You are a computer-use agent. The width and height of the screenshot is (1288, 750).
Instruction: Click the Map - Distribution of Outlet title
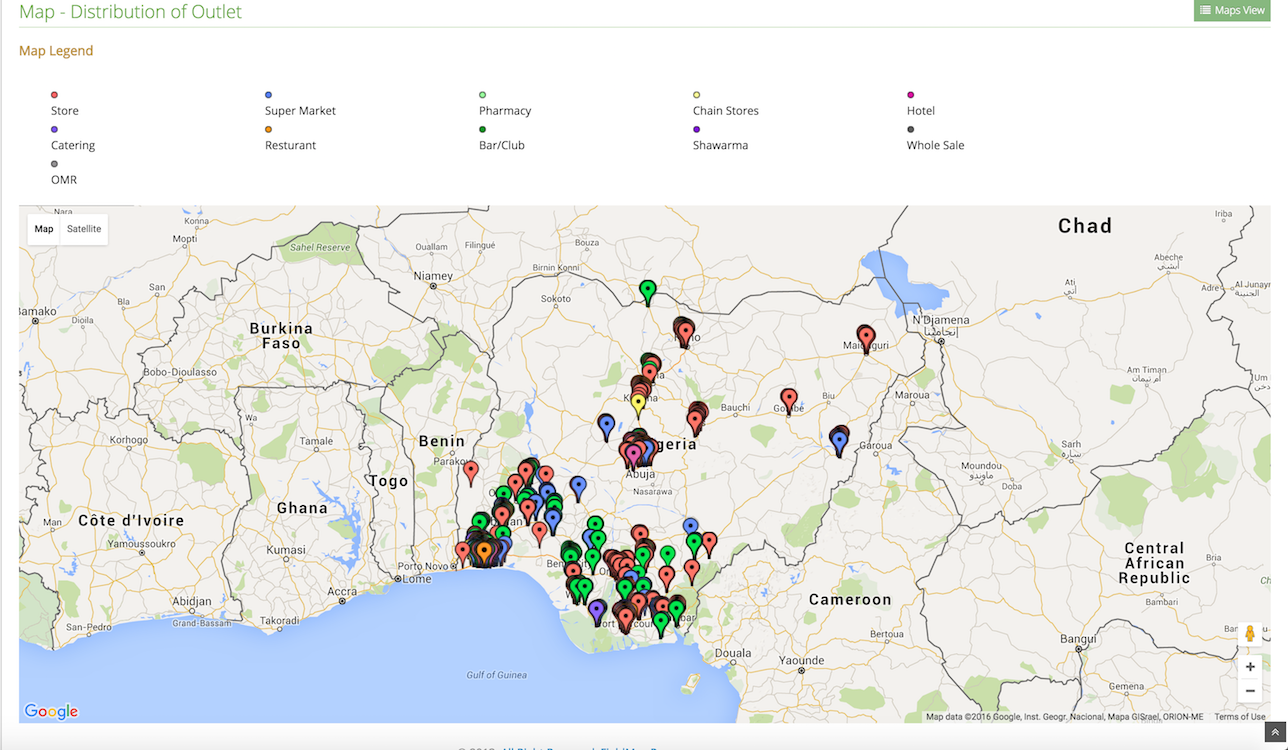pos(130,12)
